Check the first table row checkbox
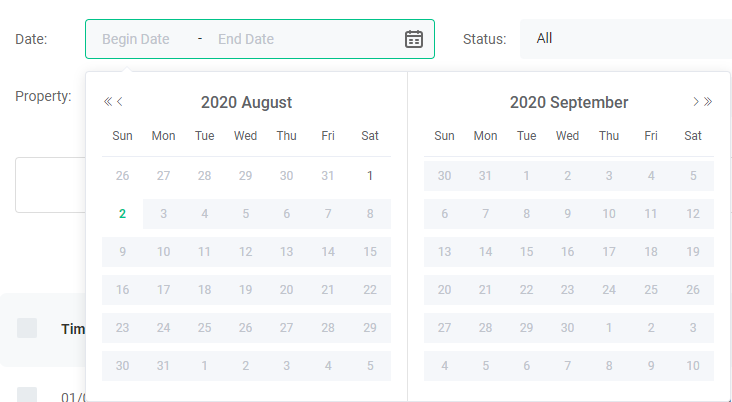Image resolution: width=732 pixels, height=402 pixels. pos(27,395)
